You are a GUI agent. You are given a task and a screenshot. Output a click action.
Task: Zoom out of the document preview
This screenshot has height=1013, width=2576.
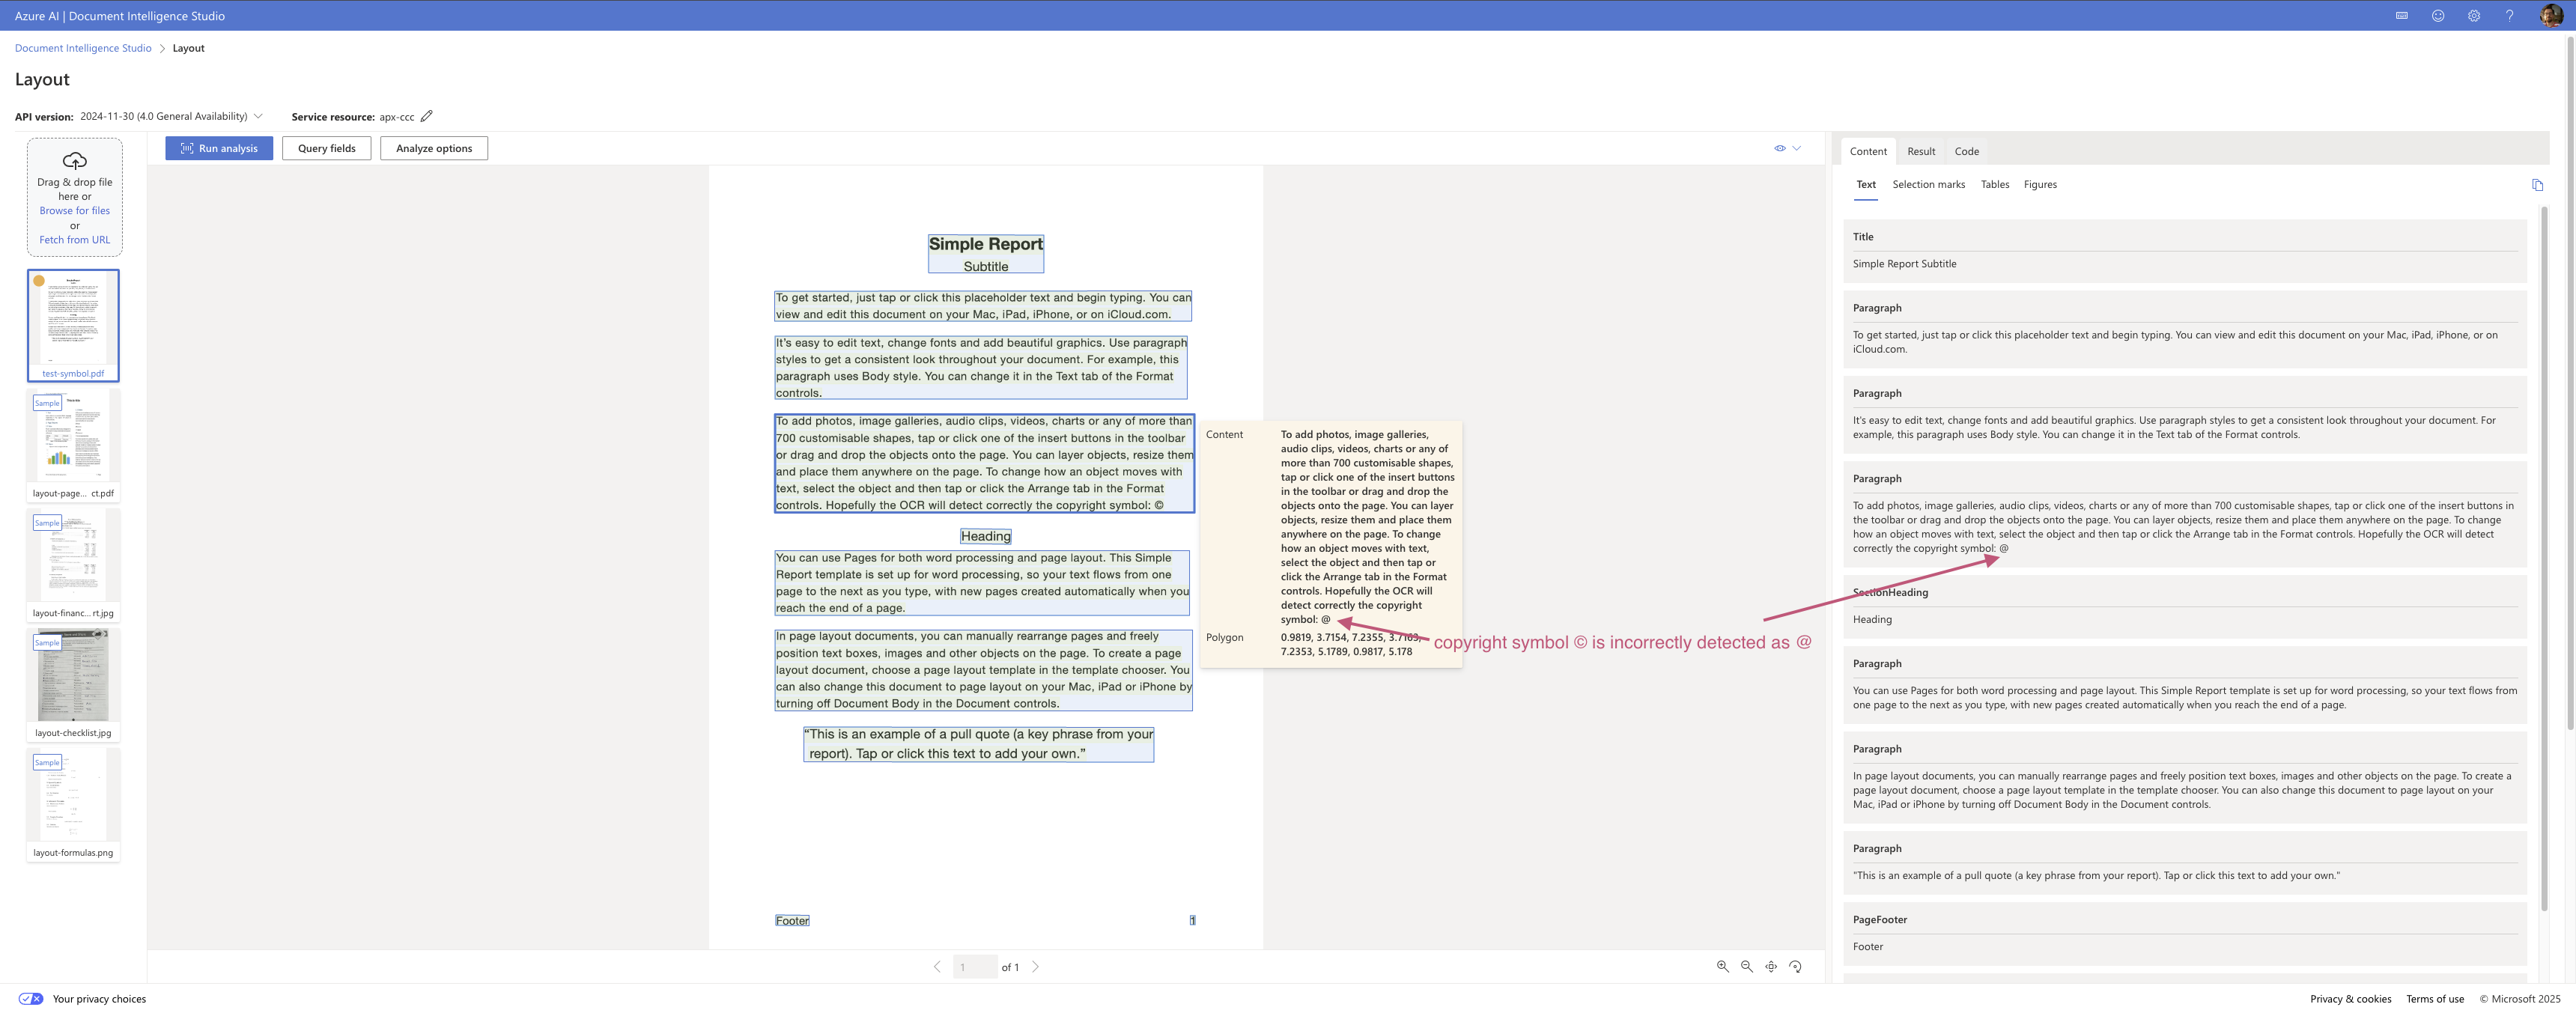pos(1746,966)
